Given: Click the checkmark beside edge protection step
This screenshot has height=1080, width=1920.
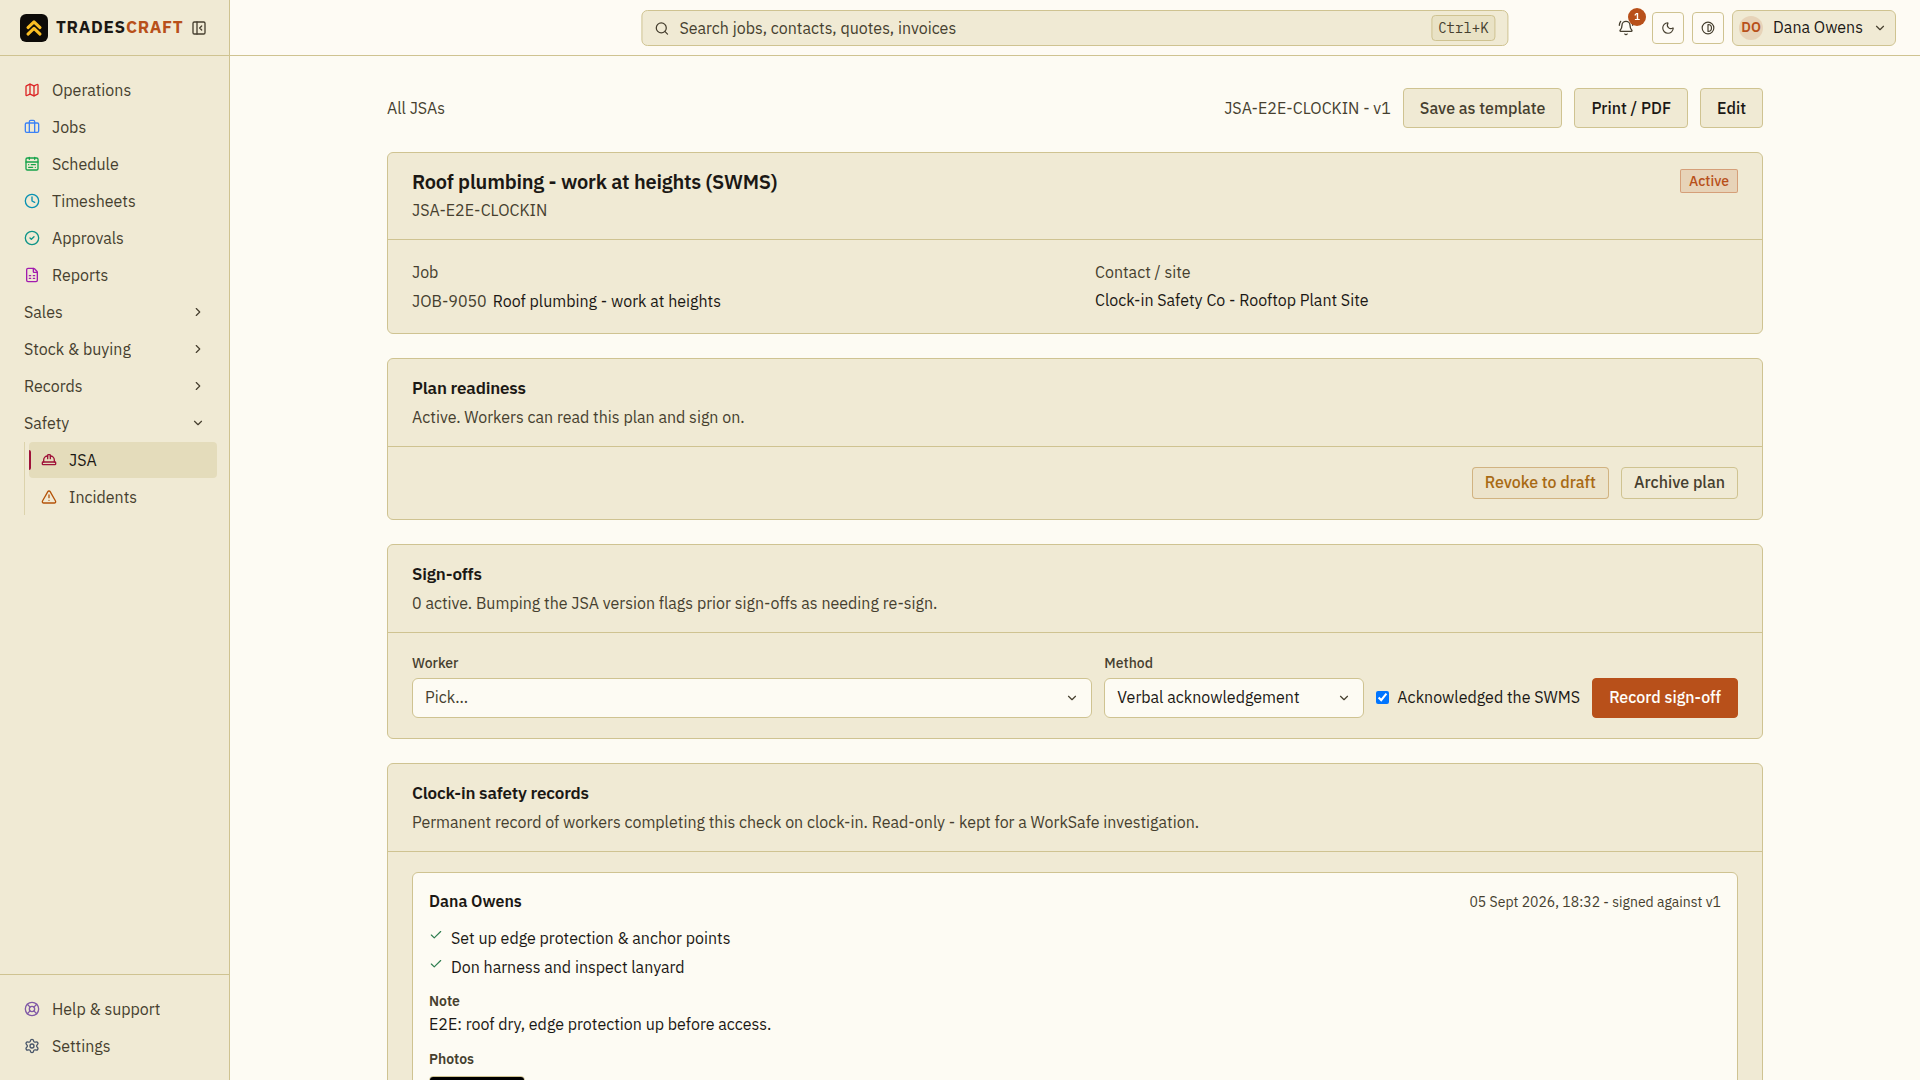Looking at the screenshot, I should coord(436,936).
